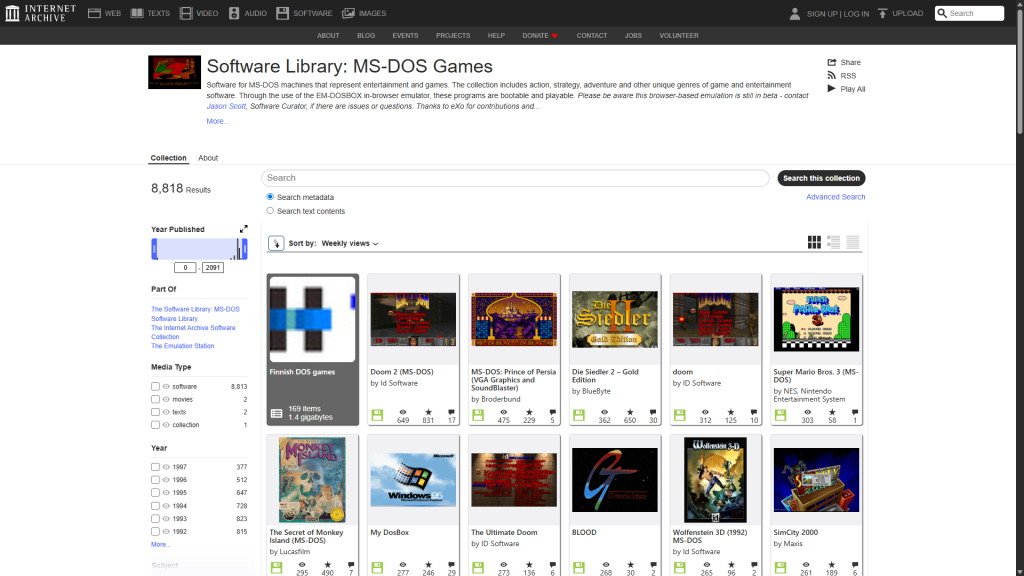Switch to tile grid view icon
This screenshot has height=576, width=1024.
pos(814,242)
